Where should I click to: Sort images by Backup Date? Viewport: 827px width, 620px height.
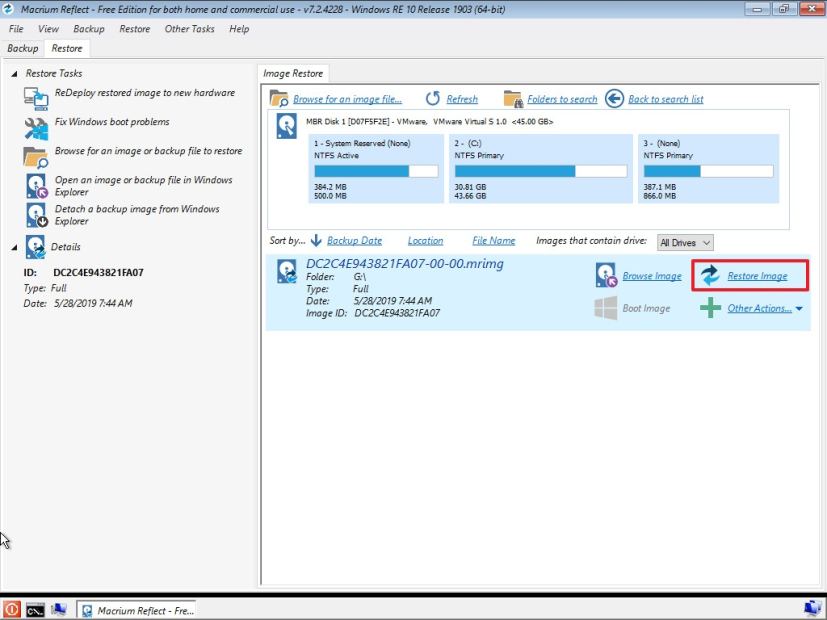click(355, 240)
